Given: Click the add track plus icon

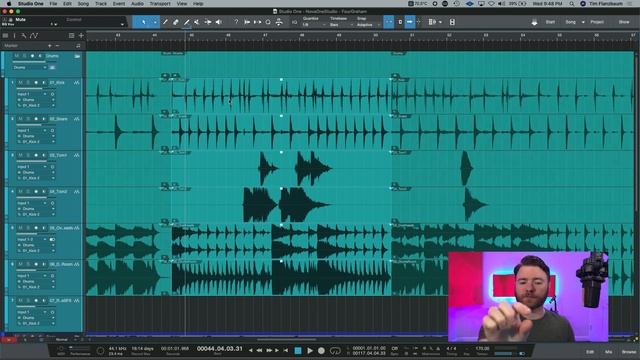Looking at the screenshot, I should (81, 36).
